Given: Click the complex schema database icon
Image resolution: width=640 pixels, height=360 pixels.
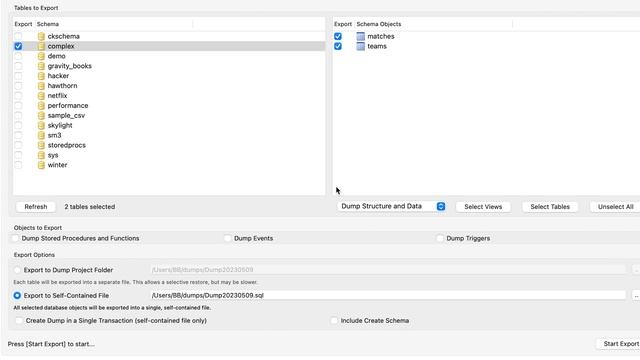Looking at the screenshot, I should click(x=41, y=46).
